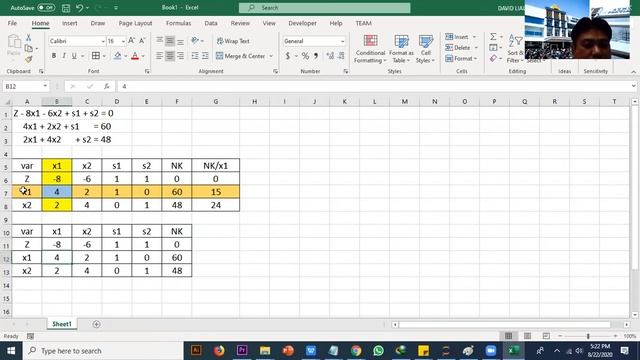
Task: Click the Fill down icon in Editing
Action: (x=493, y=48)
